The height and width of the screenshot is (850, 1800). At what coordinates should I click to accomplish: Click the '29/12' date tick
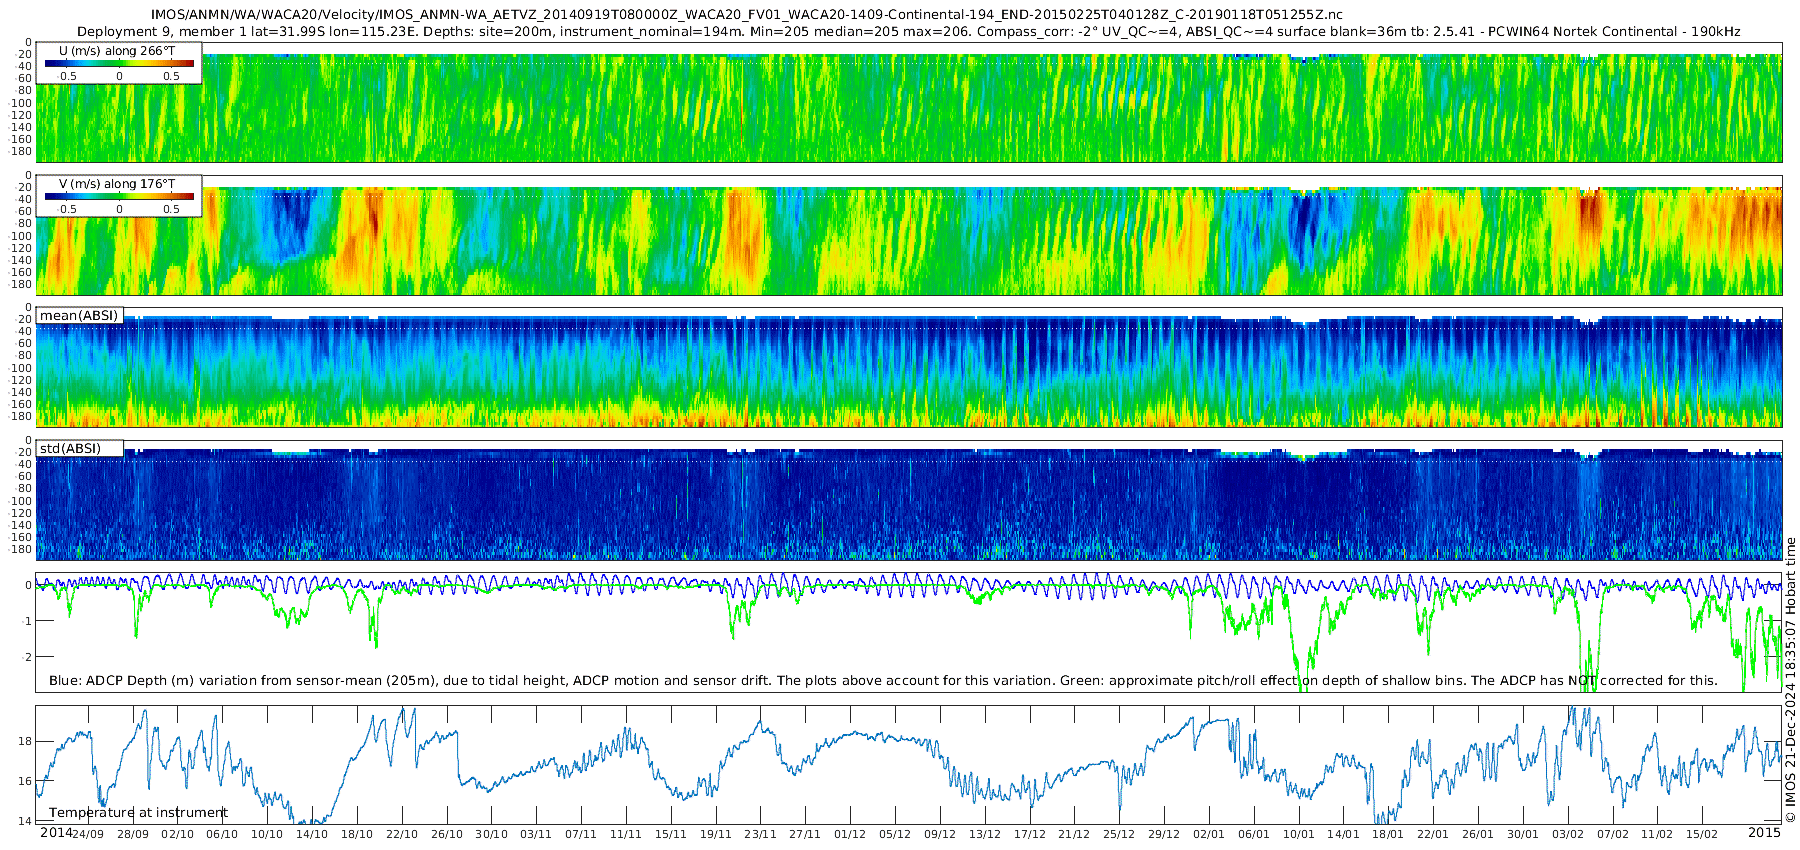1164,834
